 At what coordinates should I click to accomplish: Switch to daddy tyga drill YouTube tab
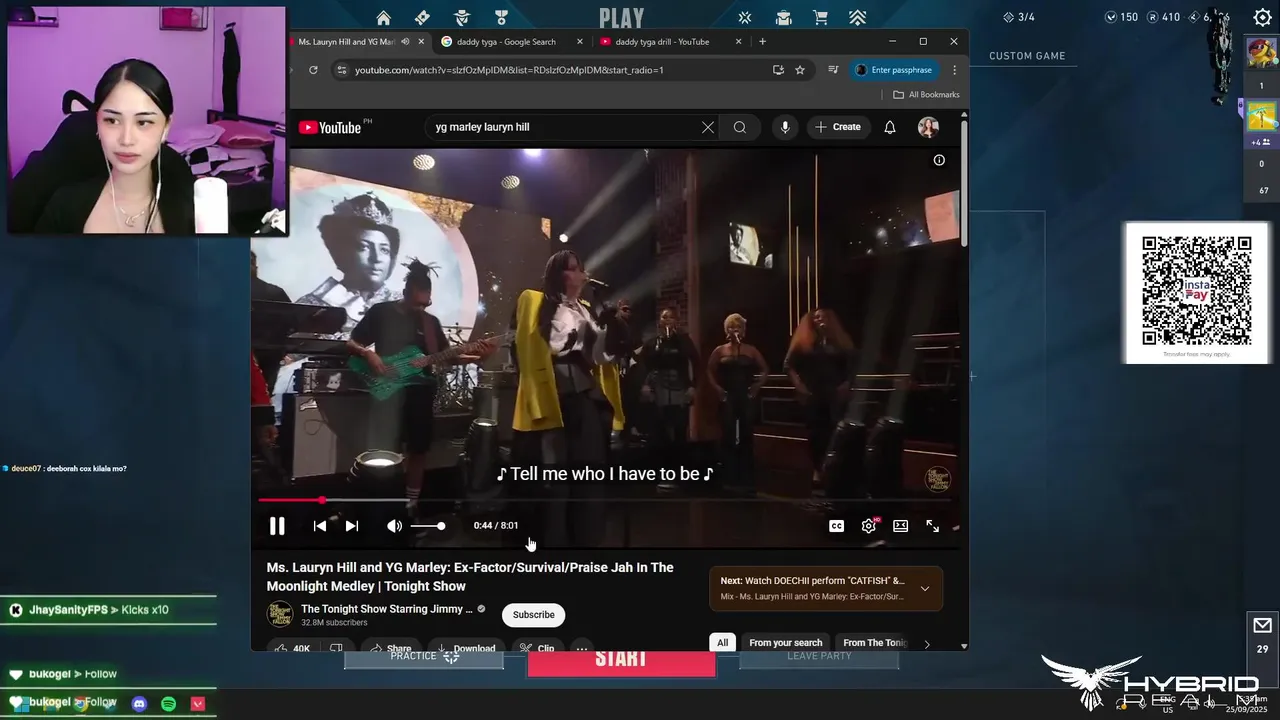pyautogui.click(x=662, y=42)
